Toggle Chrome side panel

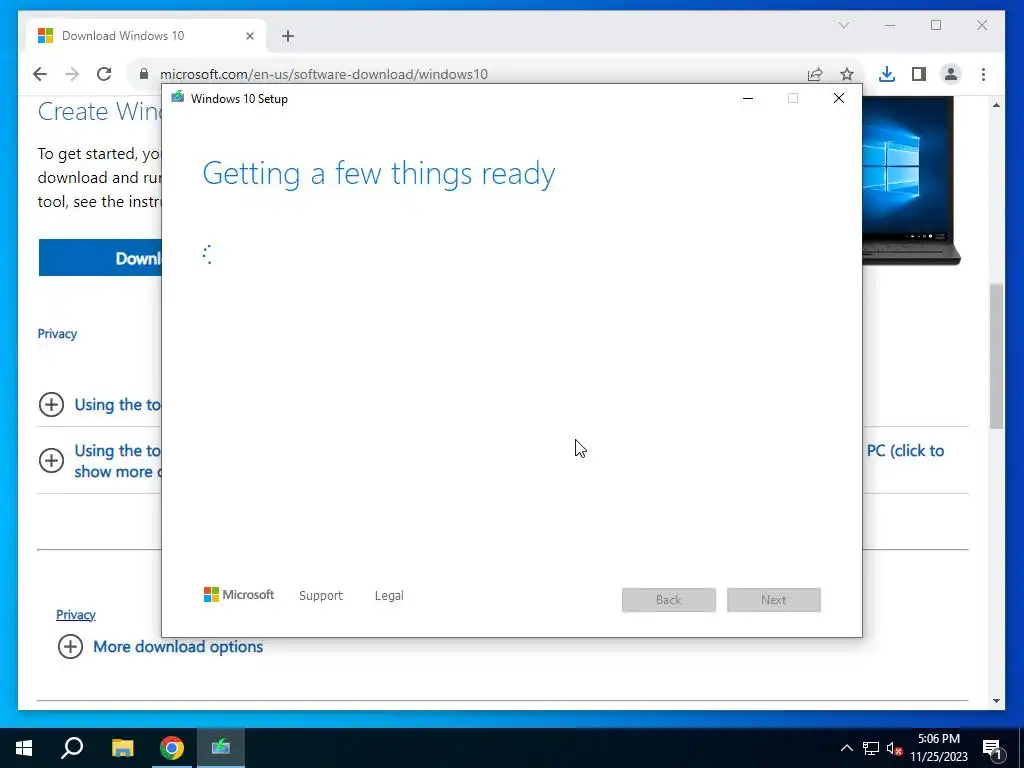tap(919, 74)
